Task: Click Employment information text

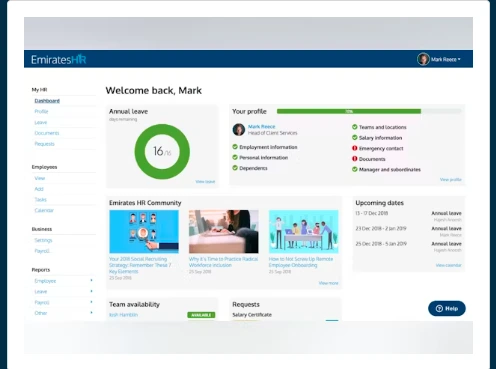Action: point(268,147)
